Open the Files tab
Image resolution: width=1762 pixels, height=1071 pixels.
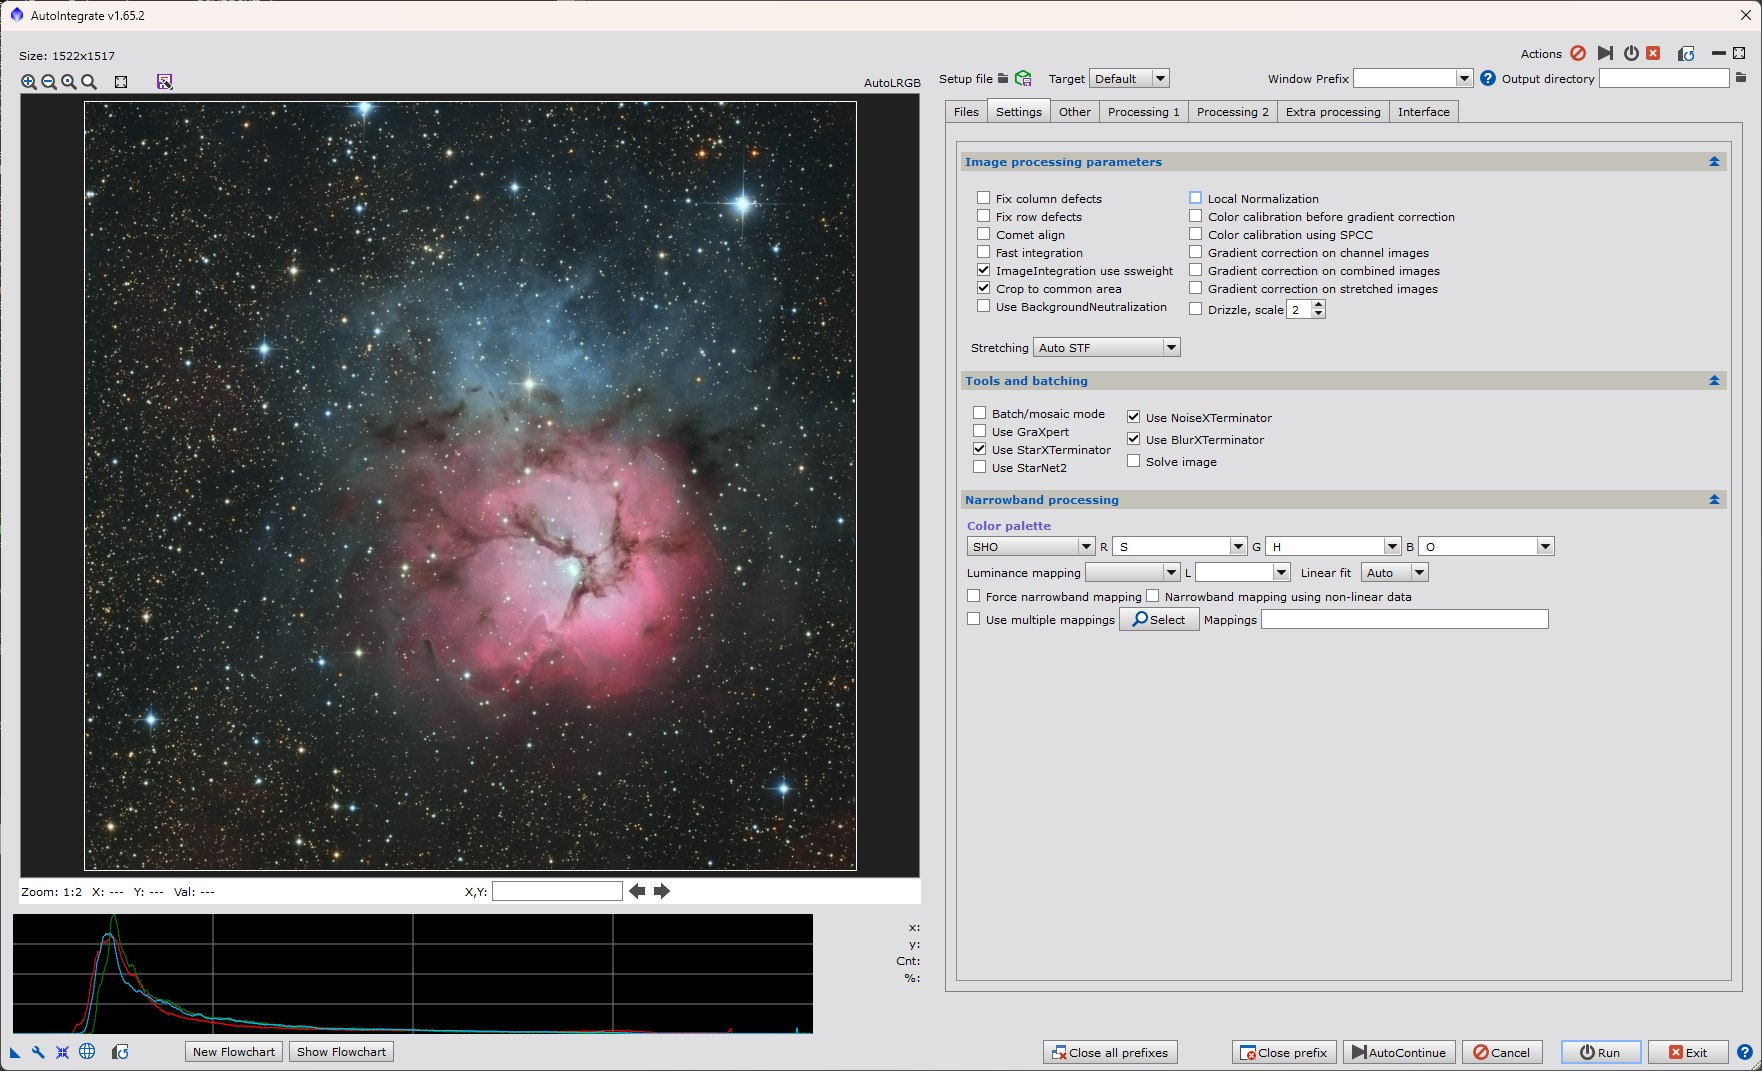point(966,112)
